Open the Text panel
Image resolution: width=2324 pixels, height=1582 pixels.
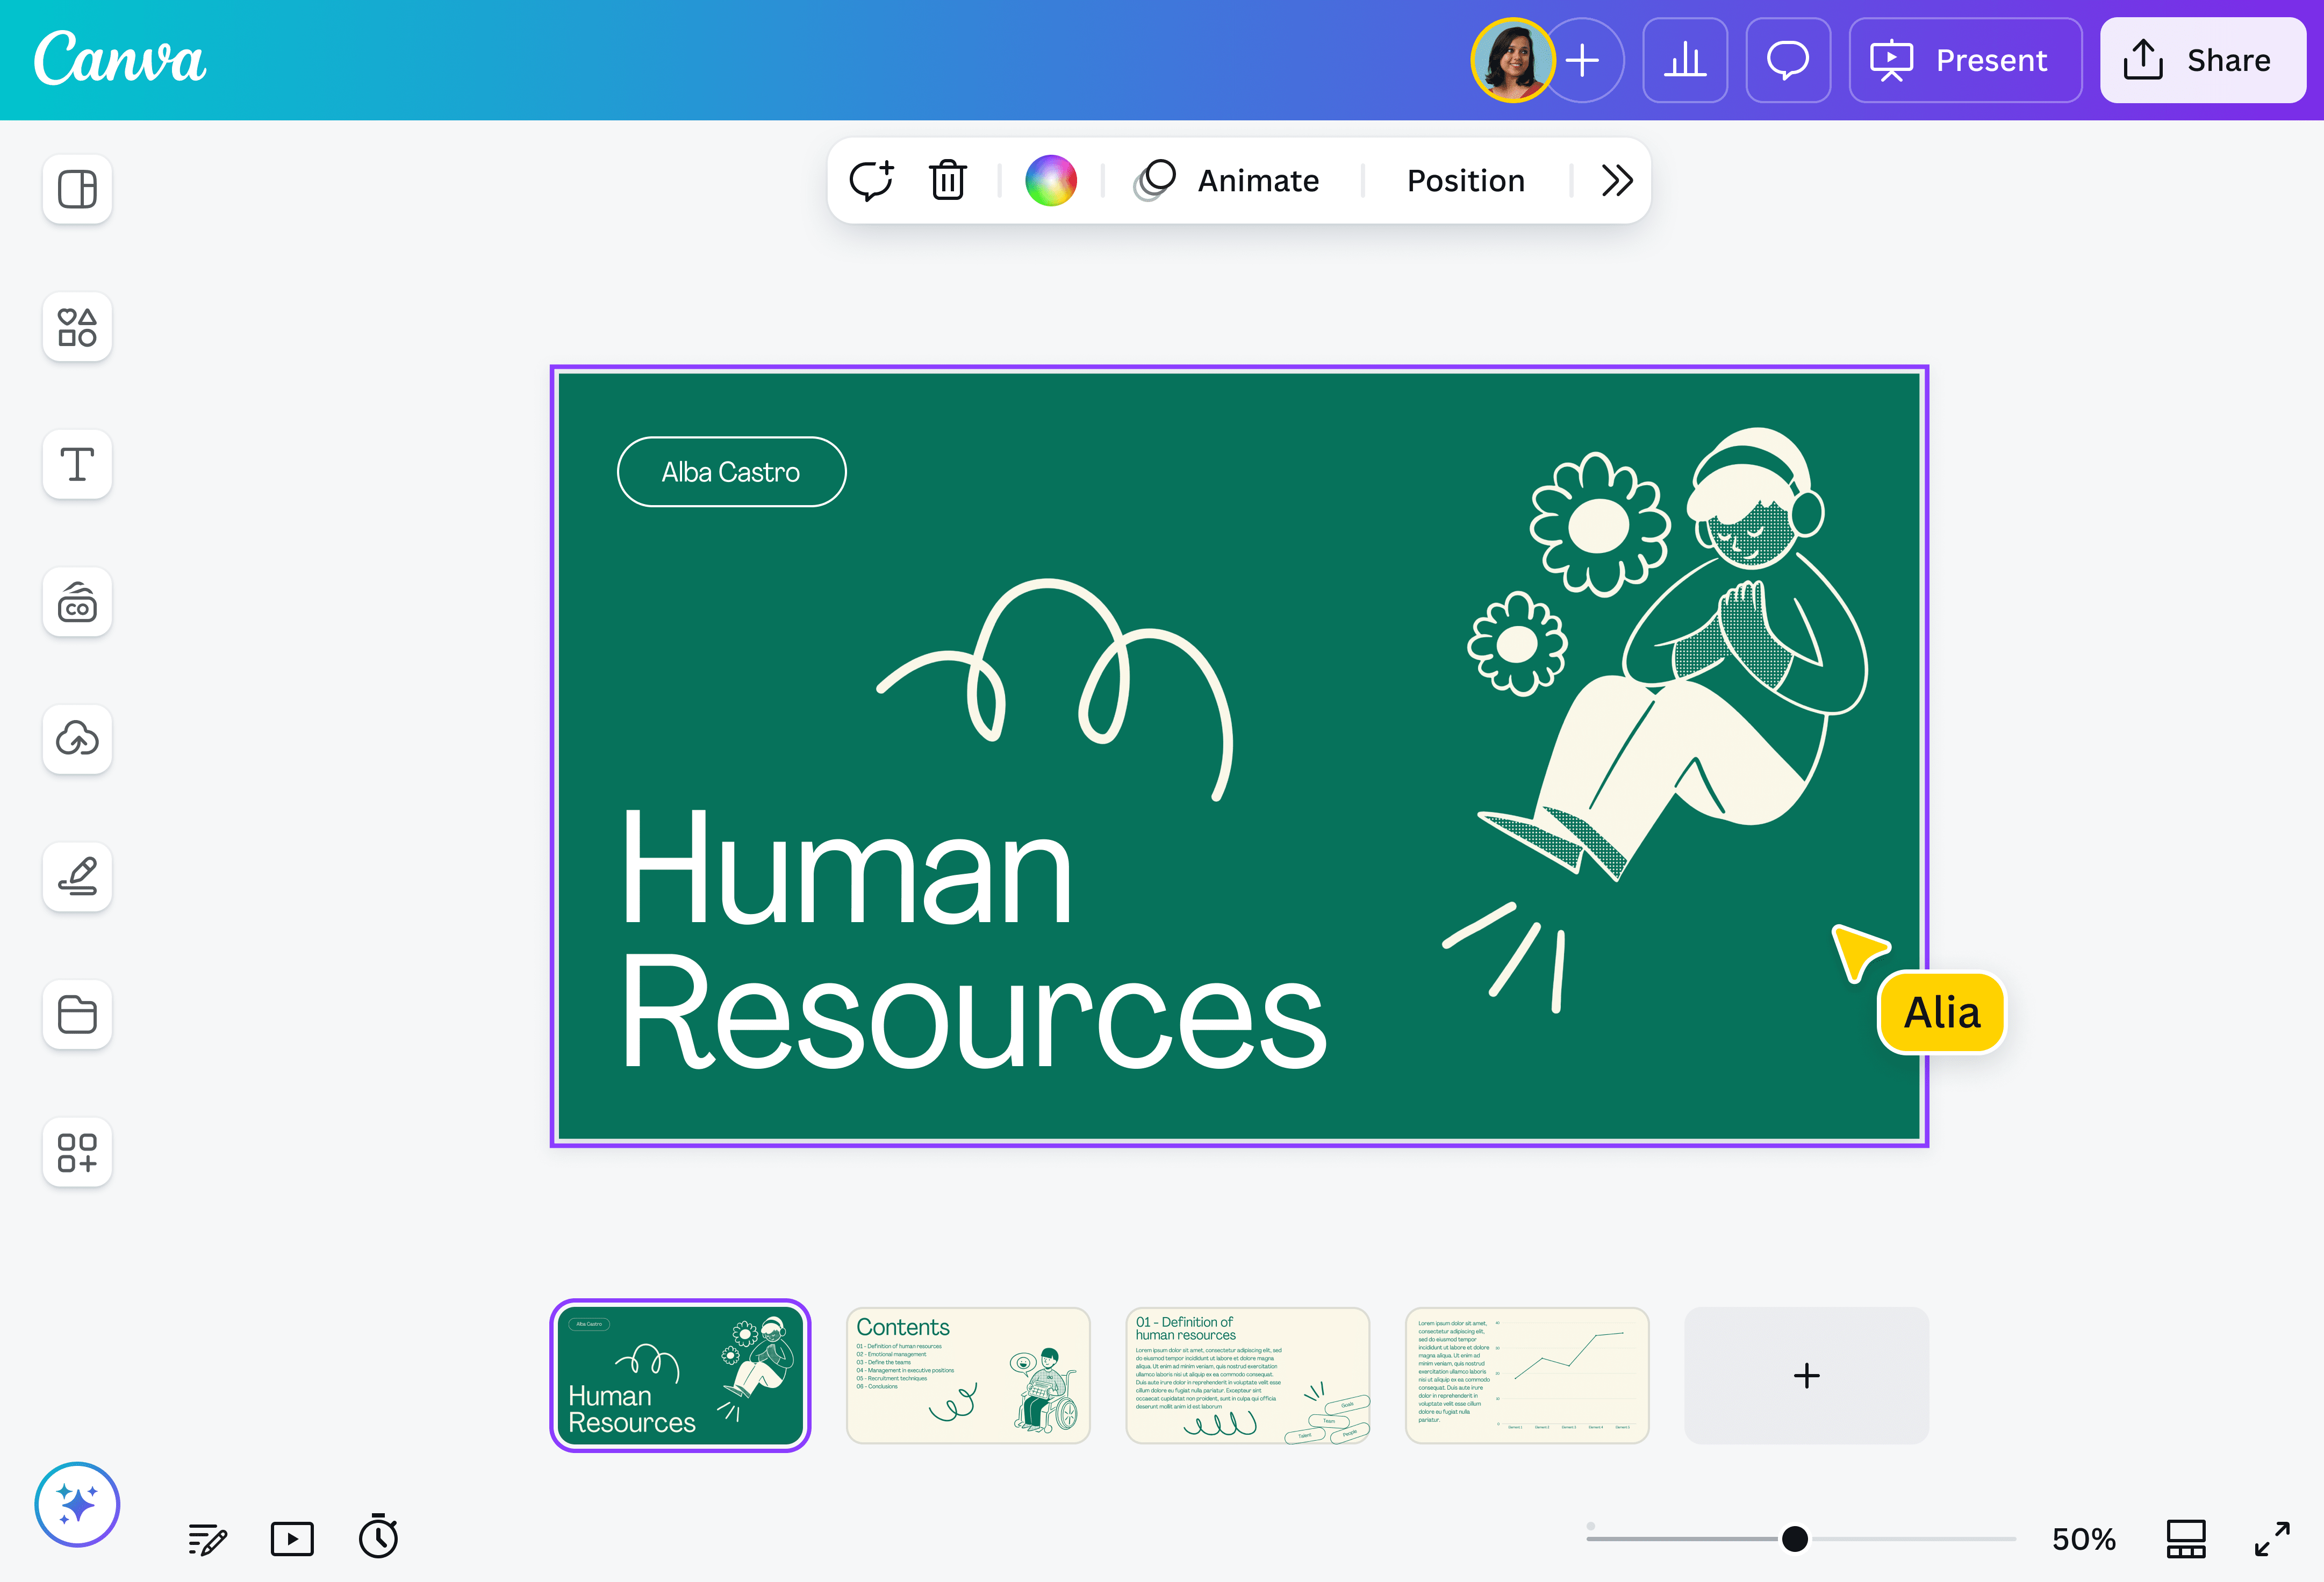[x=77, y=464]
